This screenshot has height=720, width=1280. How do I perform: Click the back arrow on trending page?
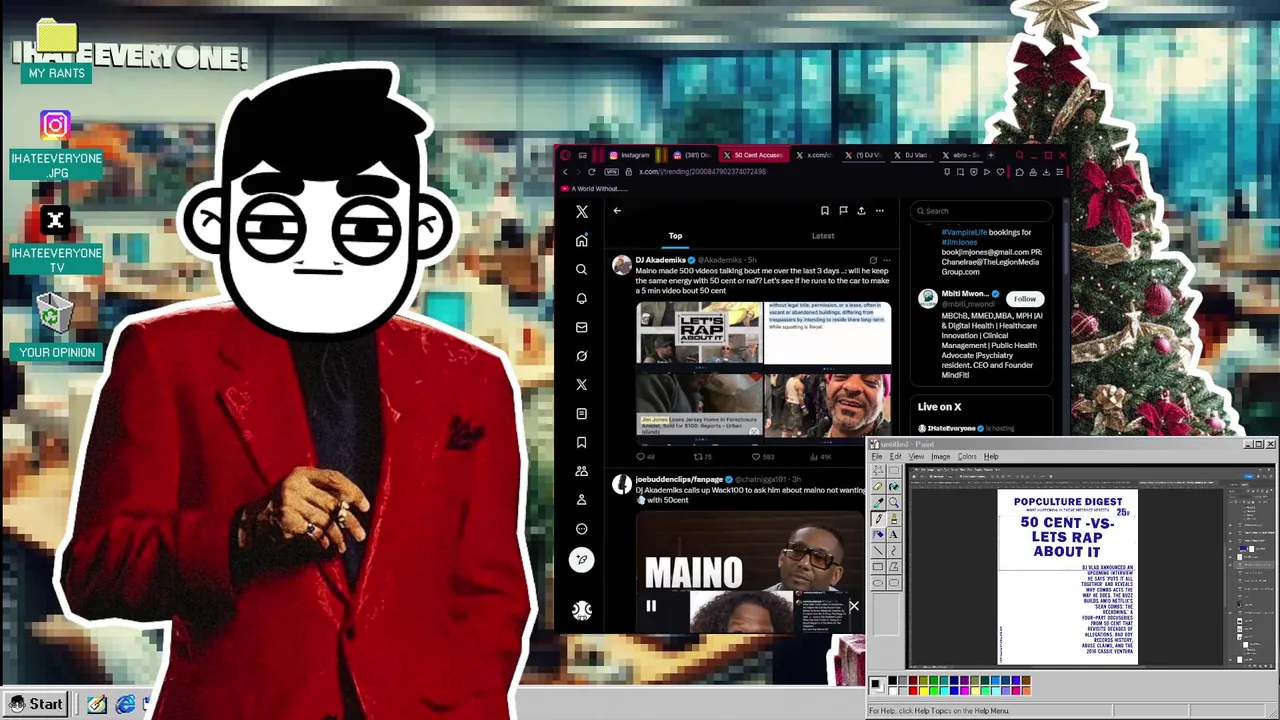[x=617, y=211]
